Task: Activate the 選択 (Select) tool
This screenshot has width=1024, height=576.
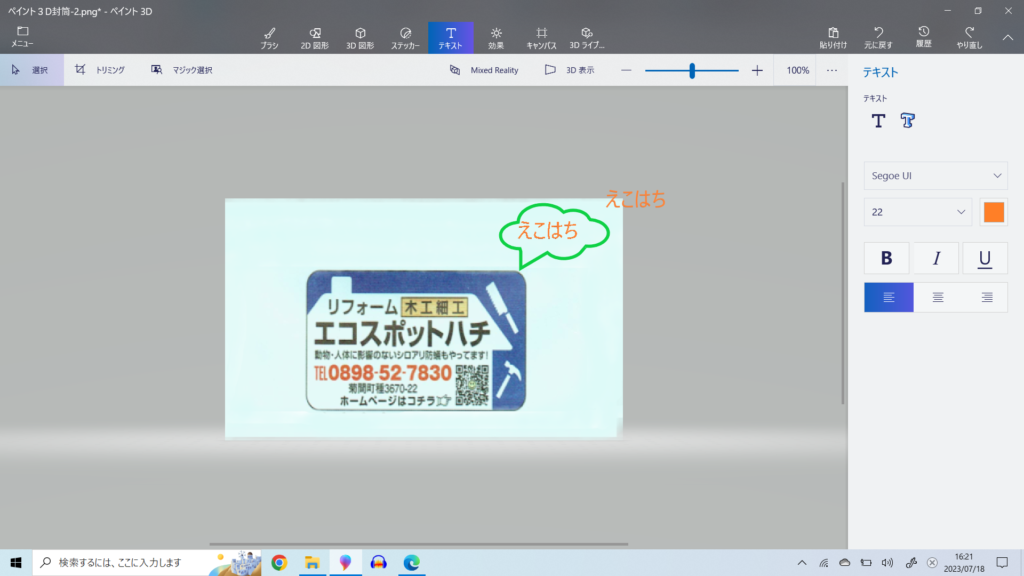Action: coord(32,70)
